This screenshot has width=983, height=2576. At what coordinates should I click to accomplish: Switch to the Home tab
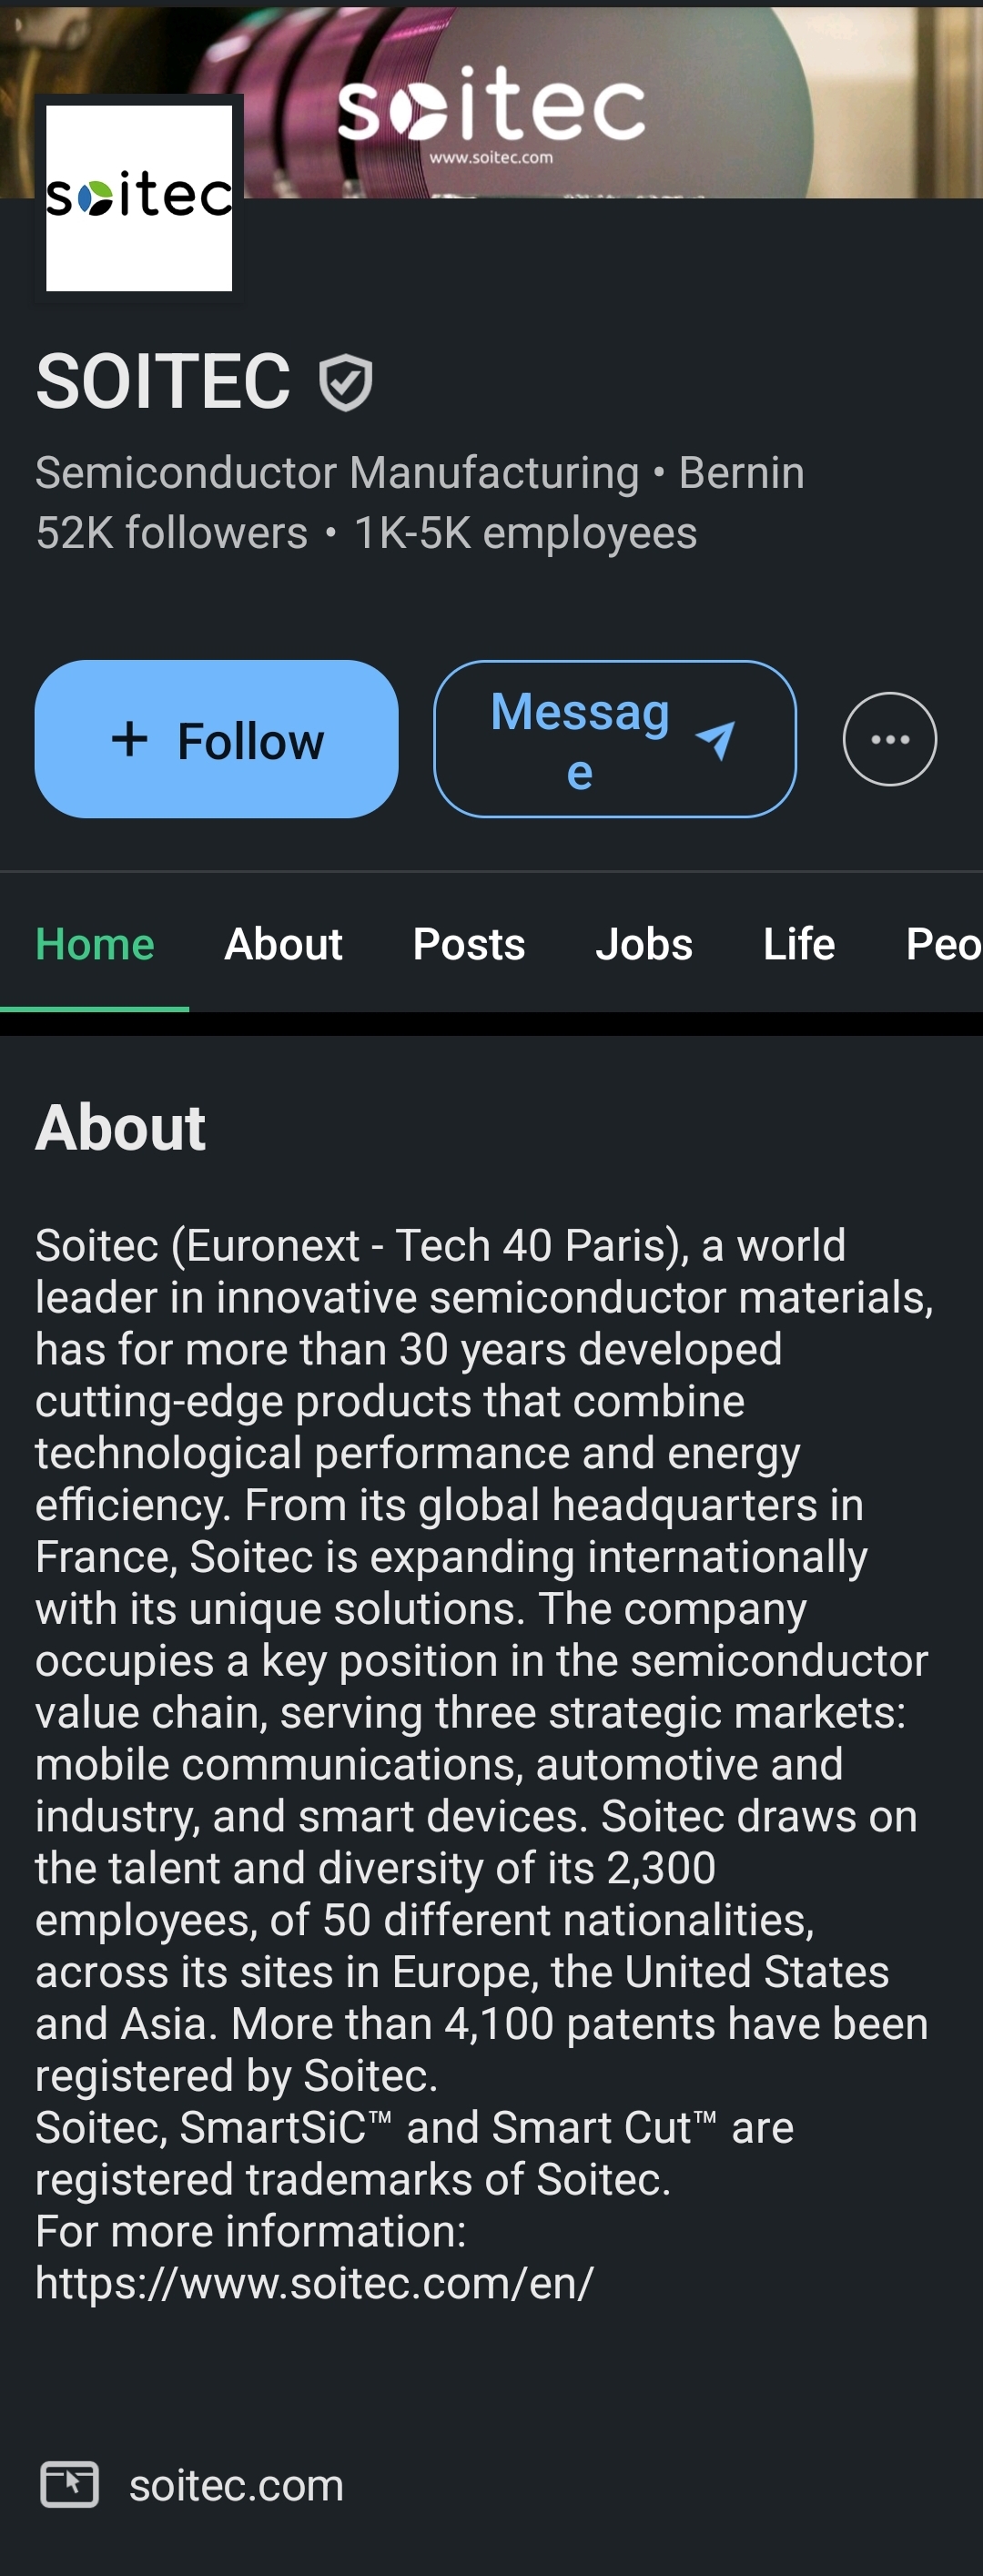(x=95, y=944)
